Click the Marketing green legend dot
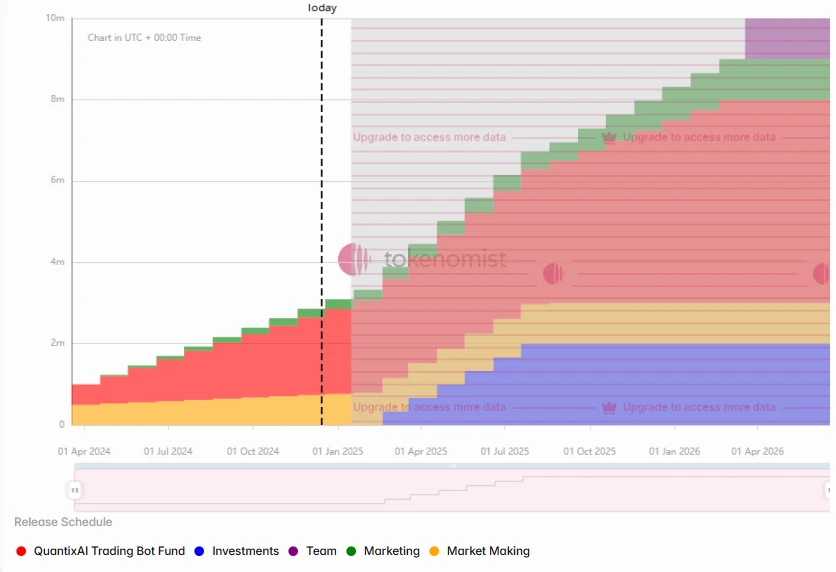The height and width of the screenshot is (572, 836). pyautogui.click(x=351, y=551)
